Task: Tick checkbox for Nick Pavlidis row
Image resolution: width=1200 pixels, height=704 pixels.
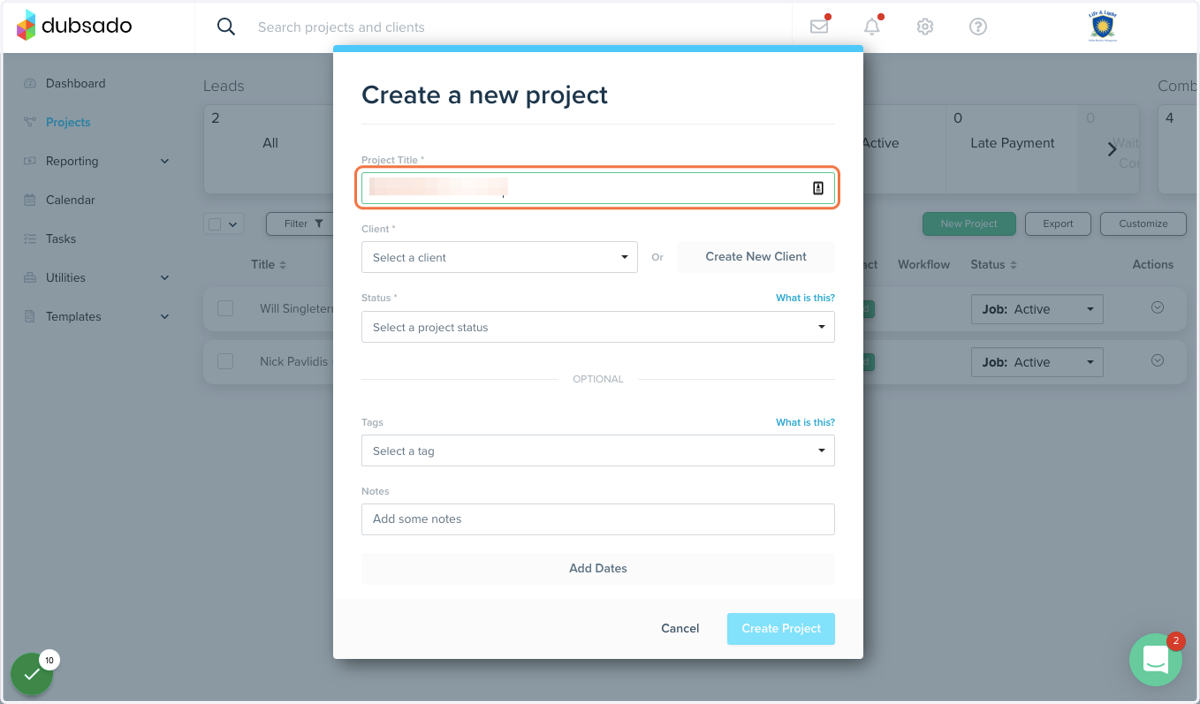Action: (225, 361)
